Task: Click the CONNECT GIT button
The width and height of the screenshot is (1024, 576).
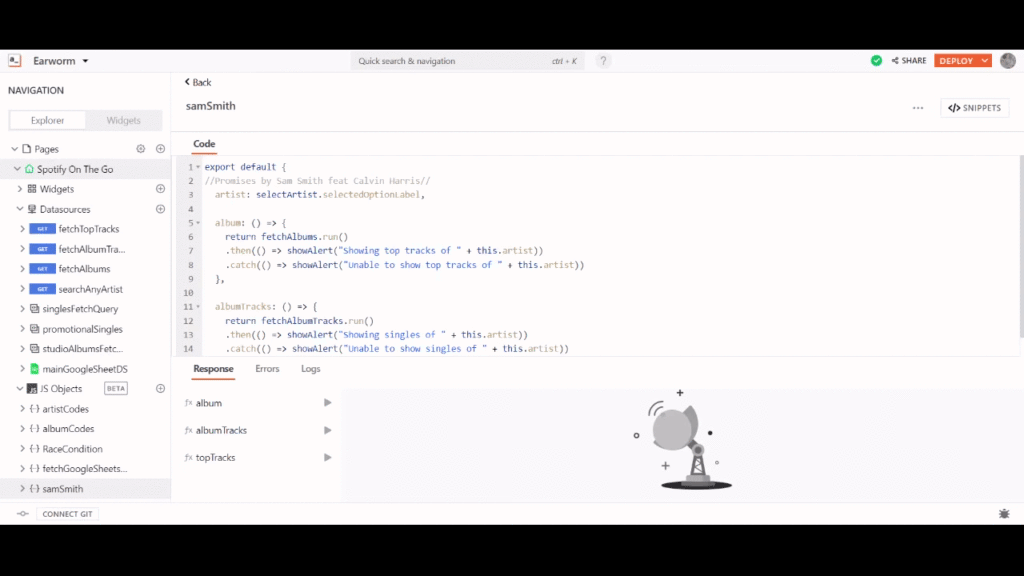Action: coord(67,514)
